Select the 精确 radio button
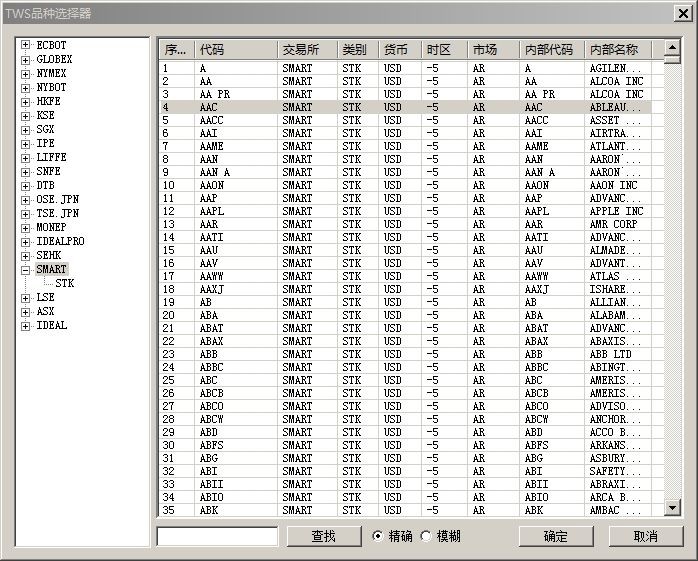The image size is (698, 561). tap(377, 536)
